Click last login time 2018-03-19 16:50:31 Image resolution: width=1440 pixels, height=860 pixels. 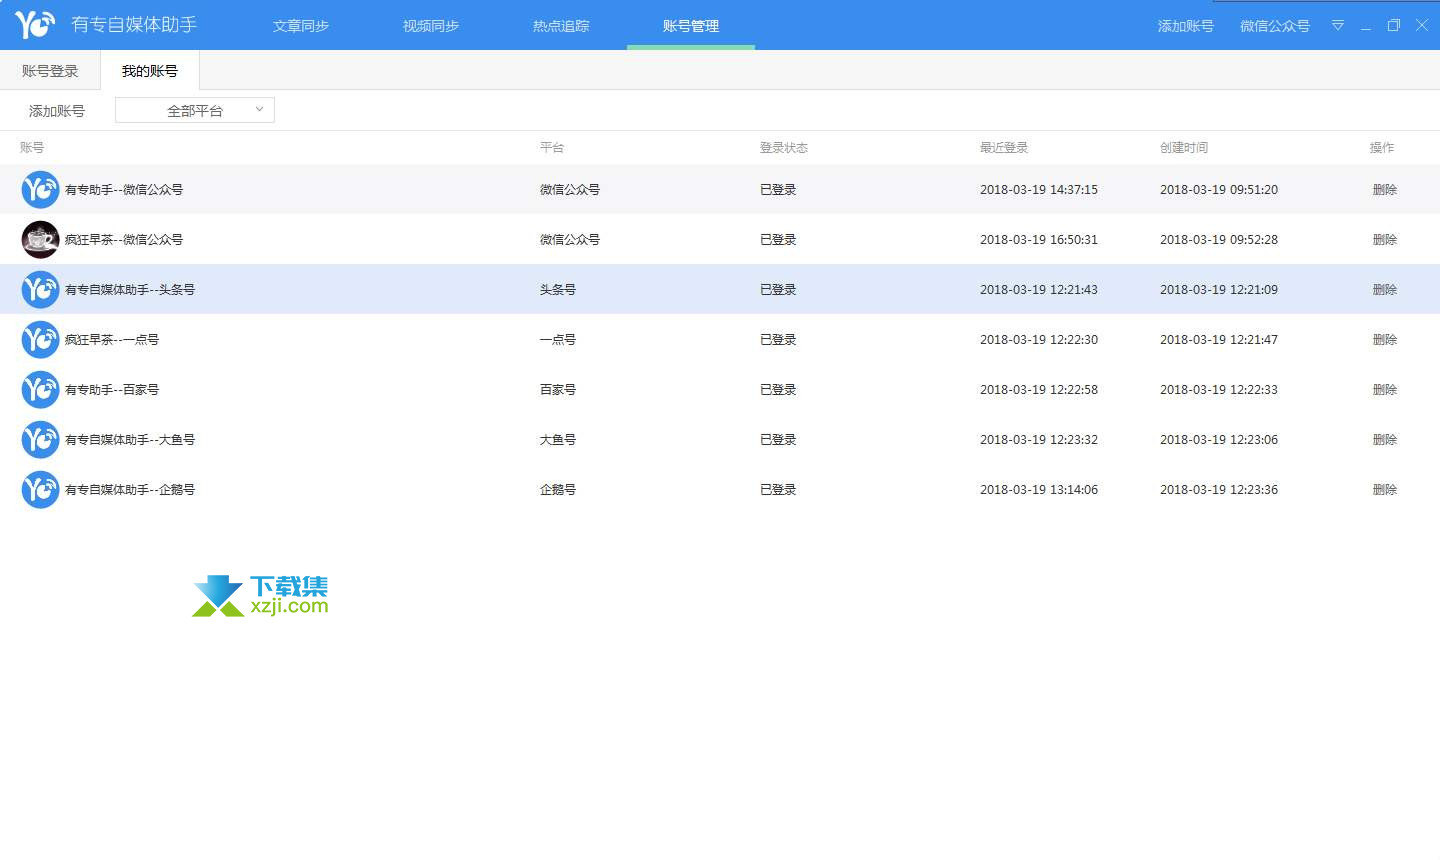point(1039,240)
